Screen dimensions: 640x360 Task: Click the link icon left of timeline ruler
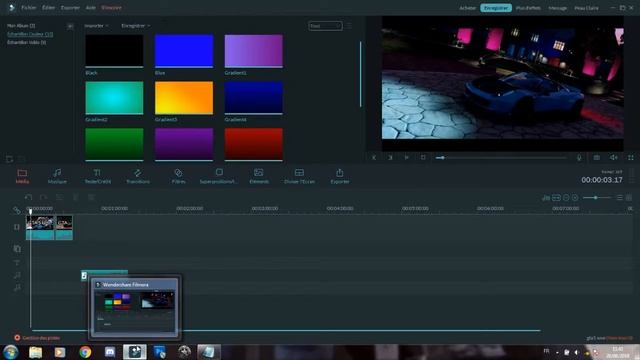pos(16,210)
